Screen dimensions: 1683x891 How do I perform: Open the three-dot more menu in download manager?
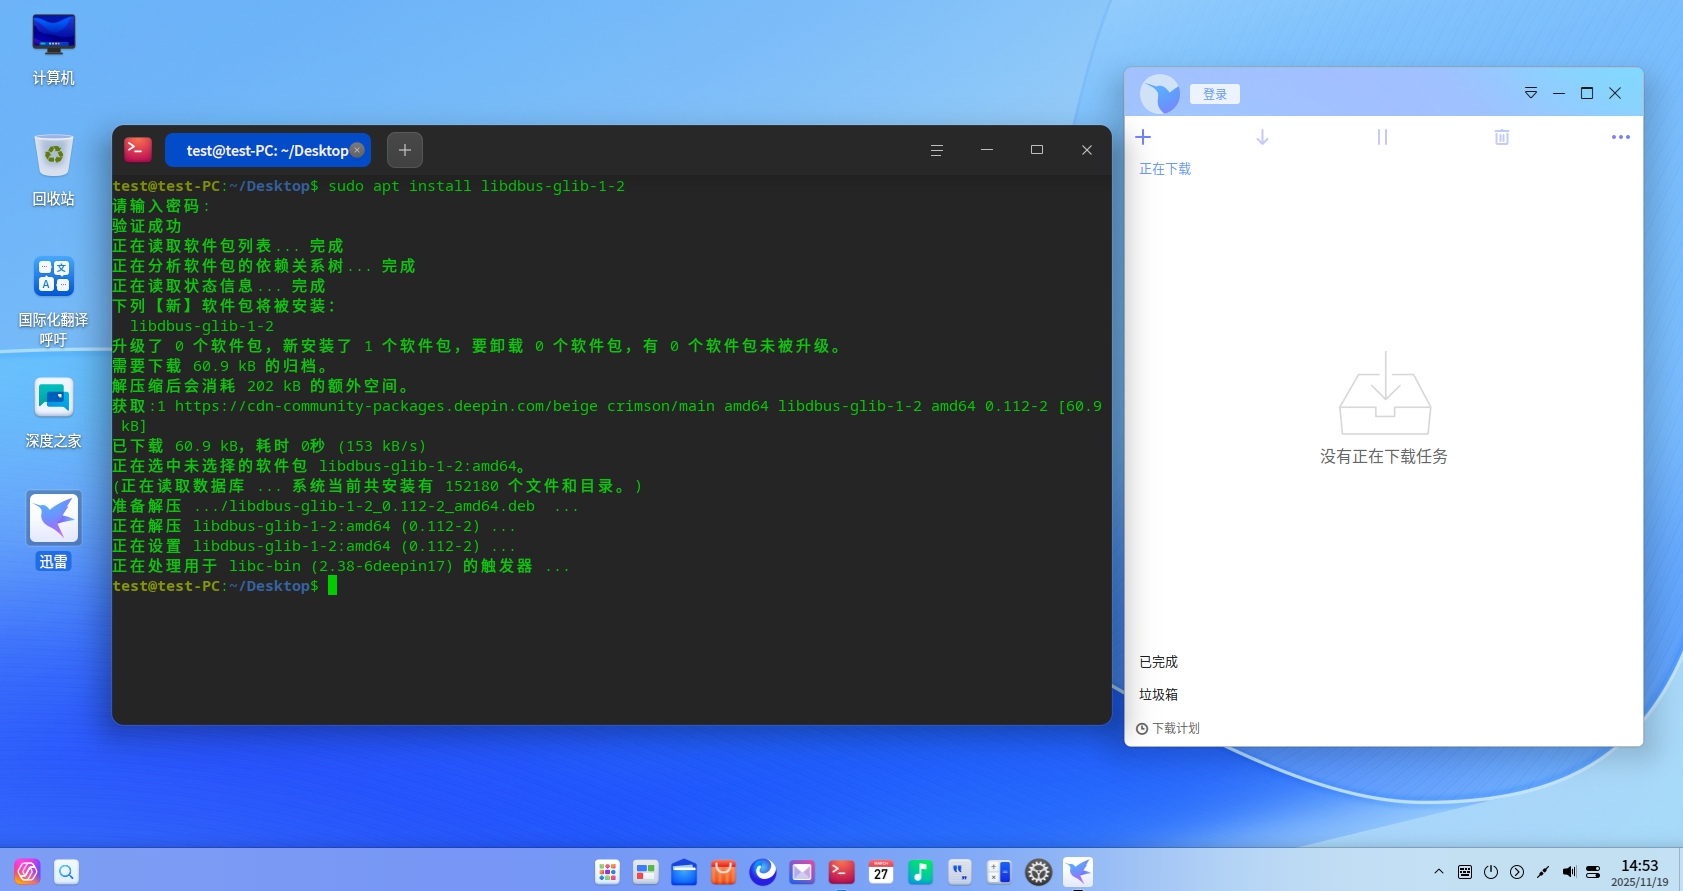pyautogui.click(x=1621, y=137)
